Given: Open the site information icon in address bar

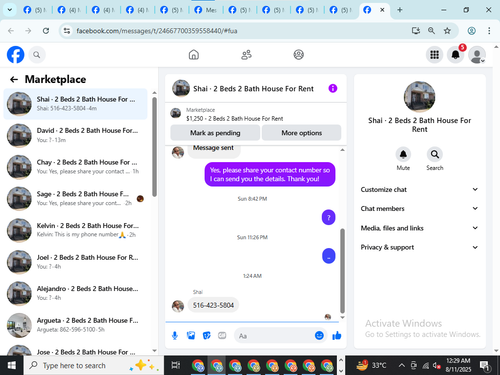Looking at the screenshot, I should tap(67, 31).
